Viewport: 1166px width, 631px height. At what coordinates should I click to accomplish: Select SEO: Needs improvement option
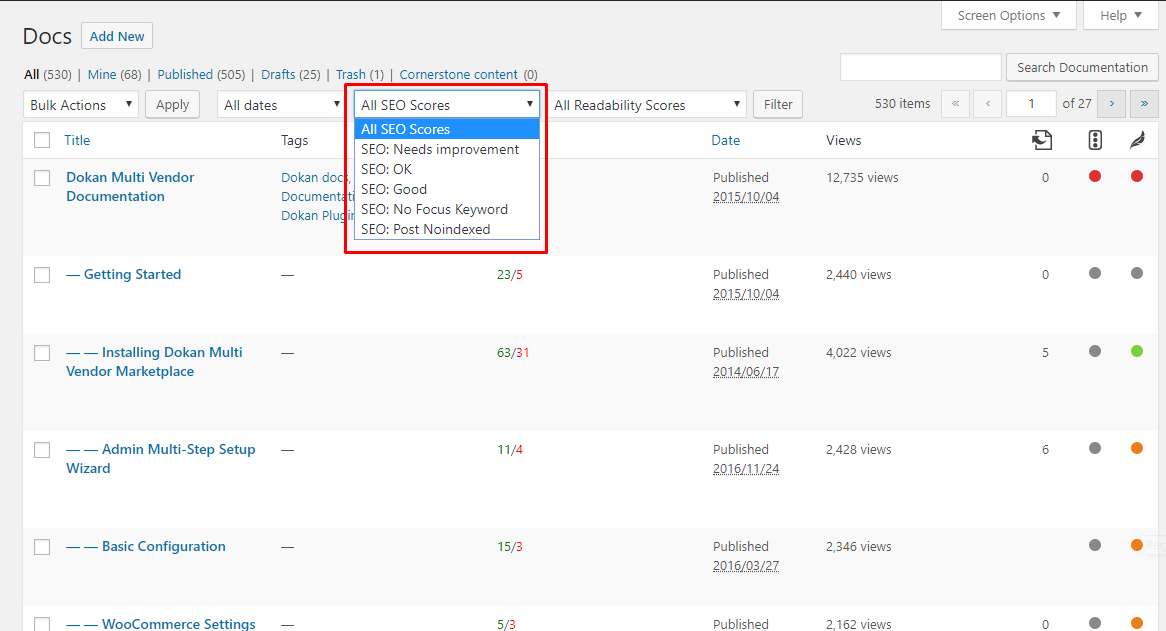(447, 149)
